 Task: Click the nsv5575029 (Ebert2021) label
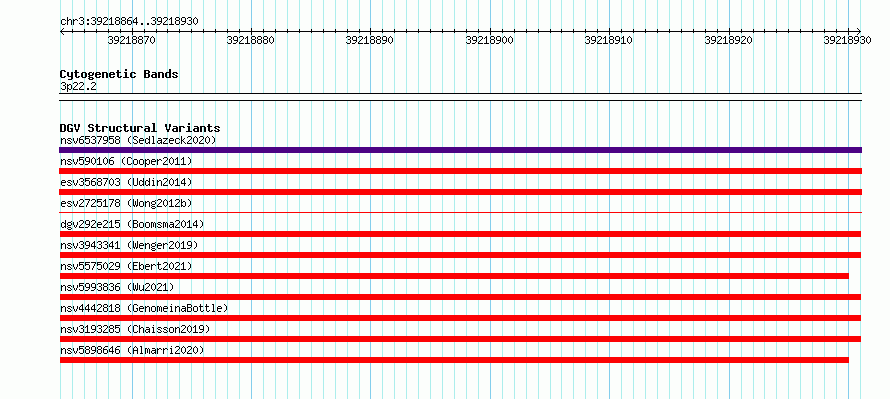point(126,266)
